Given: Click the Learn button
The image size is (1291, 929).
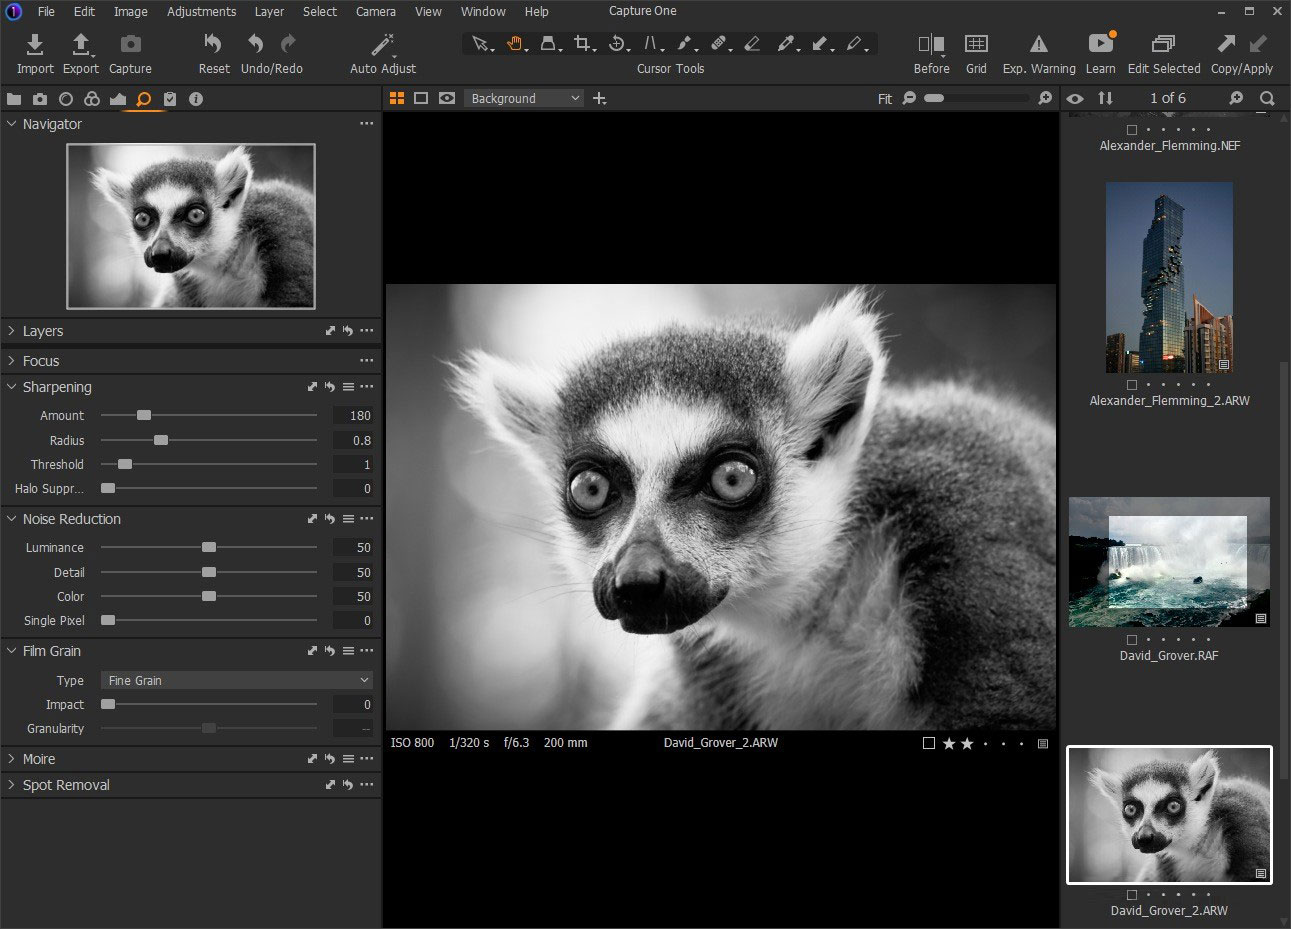Looking at the screenshot, I should (1100, 45).
